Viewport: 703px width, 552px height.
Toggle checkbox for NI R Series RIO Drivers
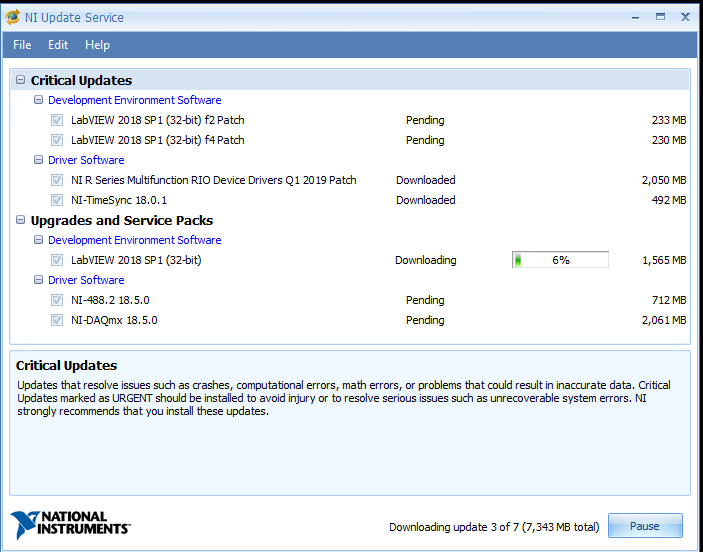point(57,180)
